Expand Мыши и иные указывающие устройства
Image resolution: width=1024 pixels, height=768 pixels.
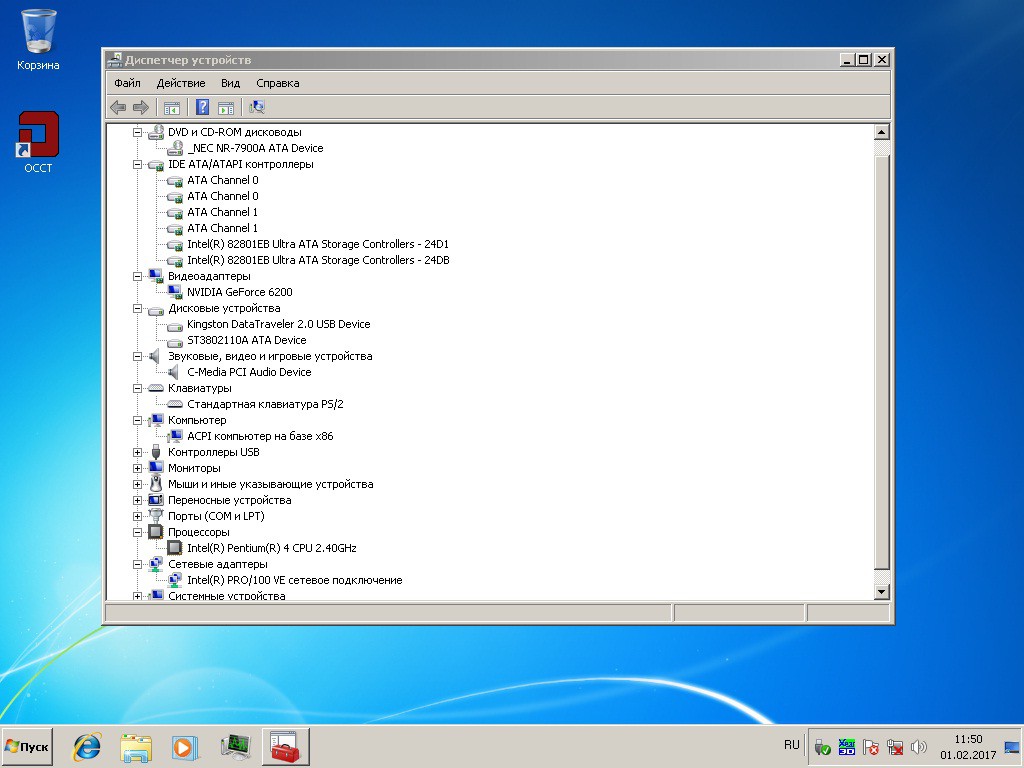[x=137, y=485]
